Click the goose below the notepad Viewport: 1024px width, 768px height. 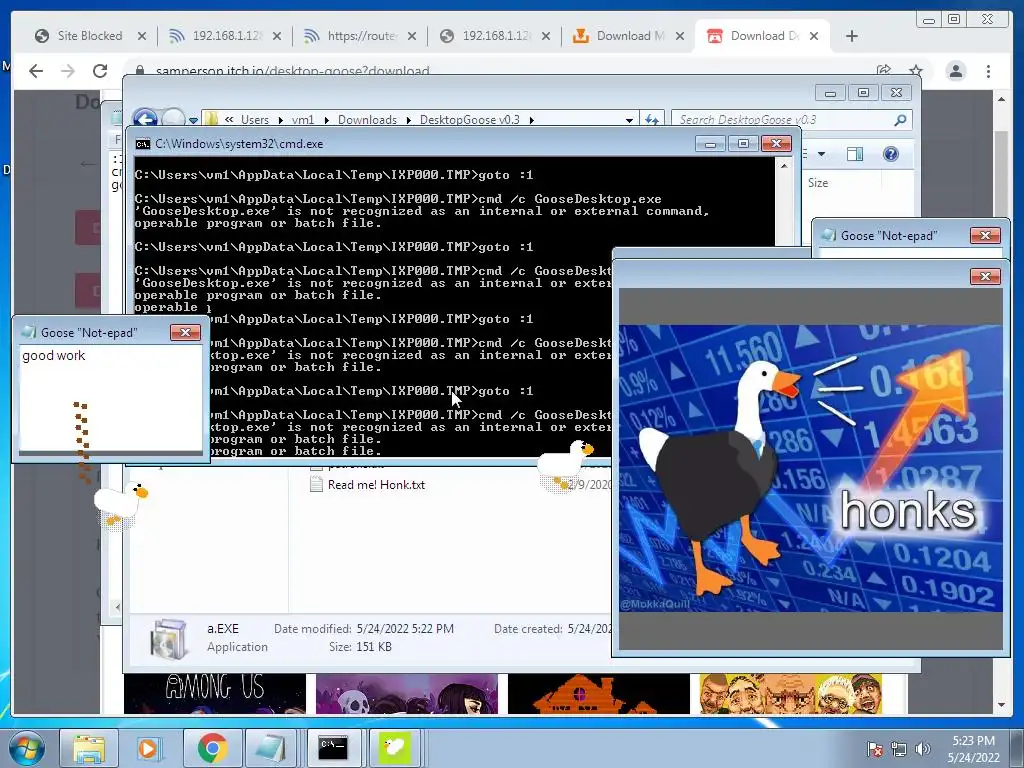pyautogui.click(x=121, y=503)
